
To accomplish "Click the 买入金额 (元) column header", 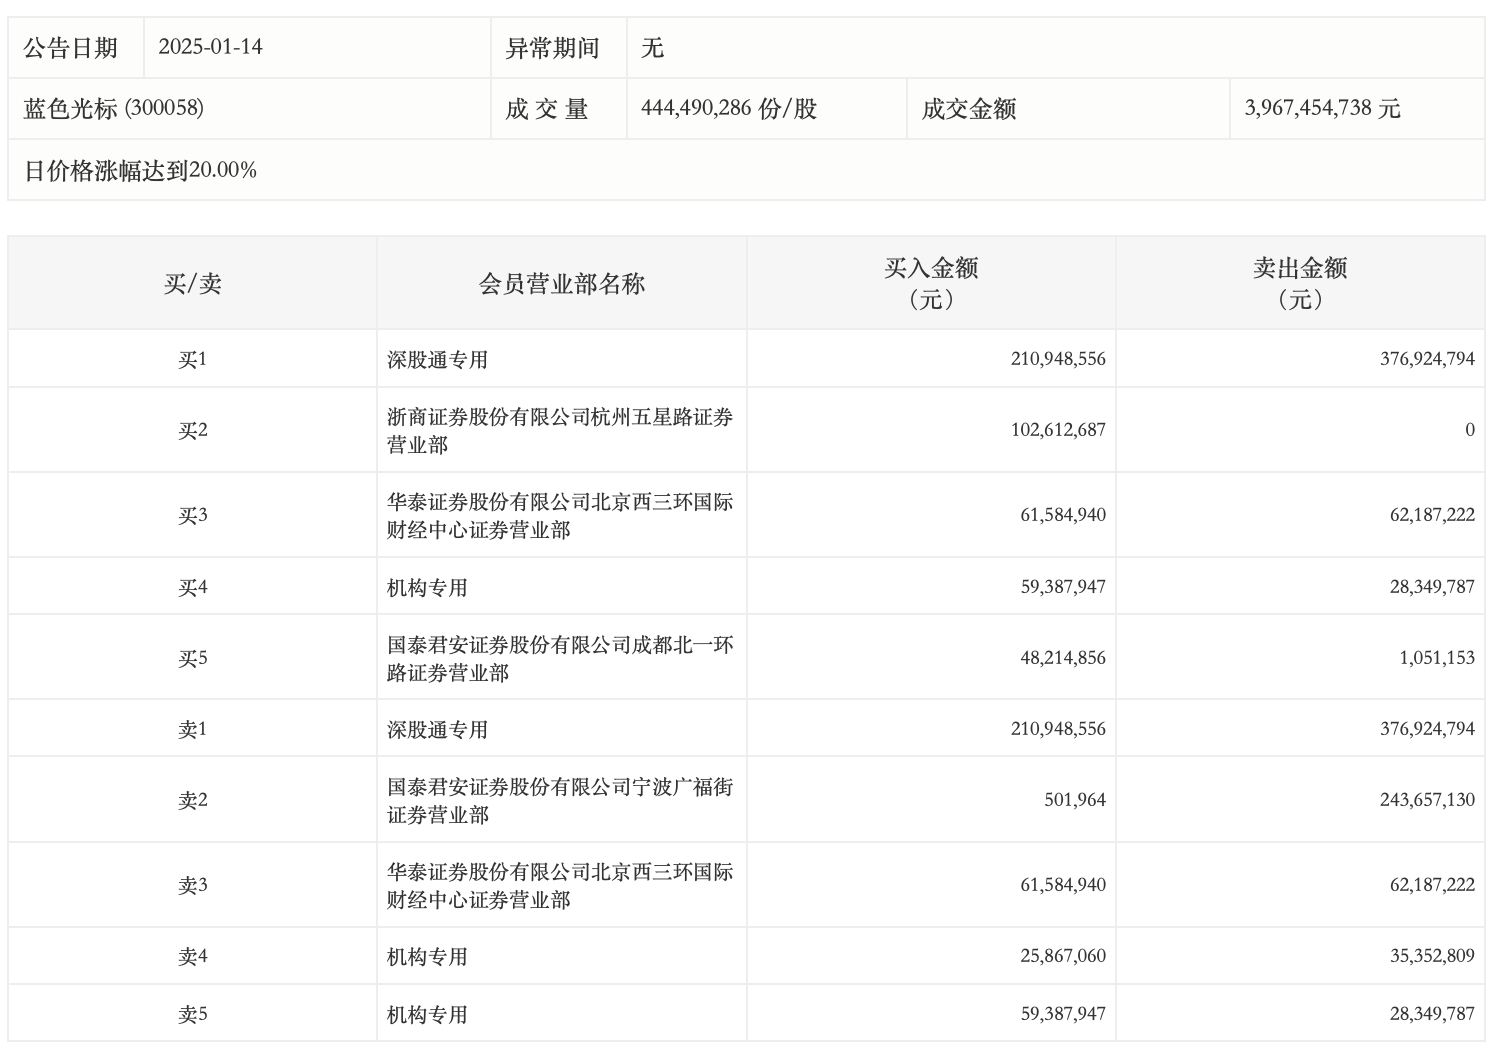I will coord(931,284).
